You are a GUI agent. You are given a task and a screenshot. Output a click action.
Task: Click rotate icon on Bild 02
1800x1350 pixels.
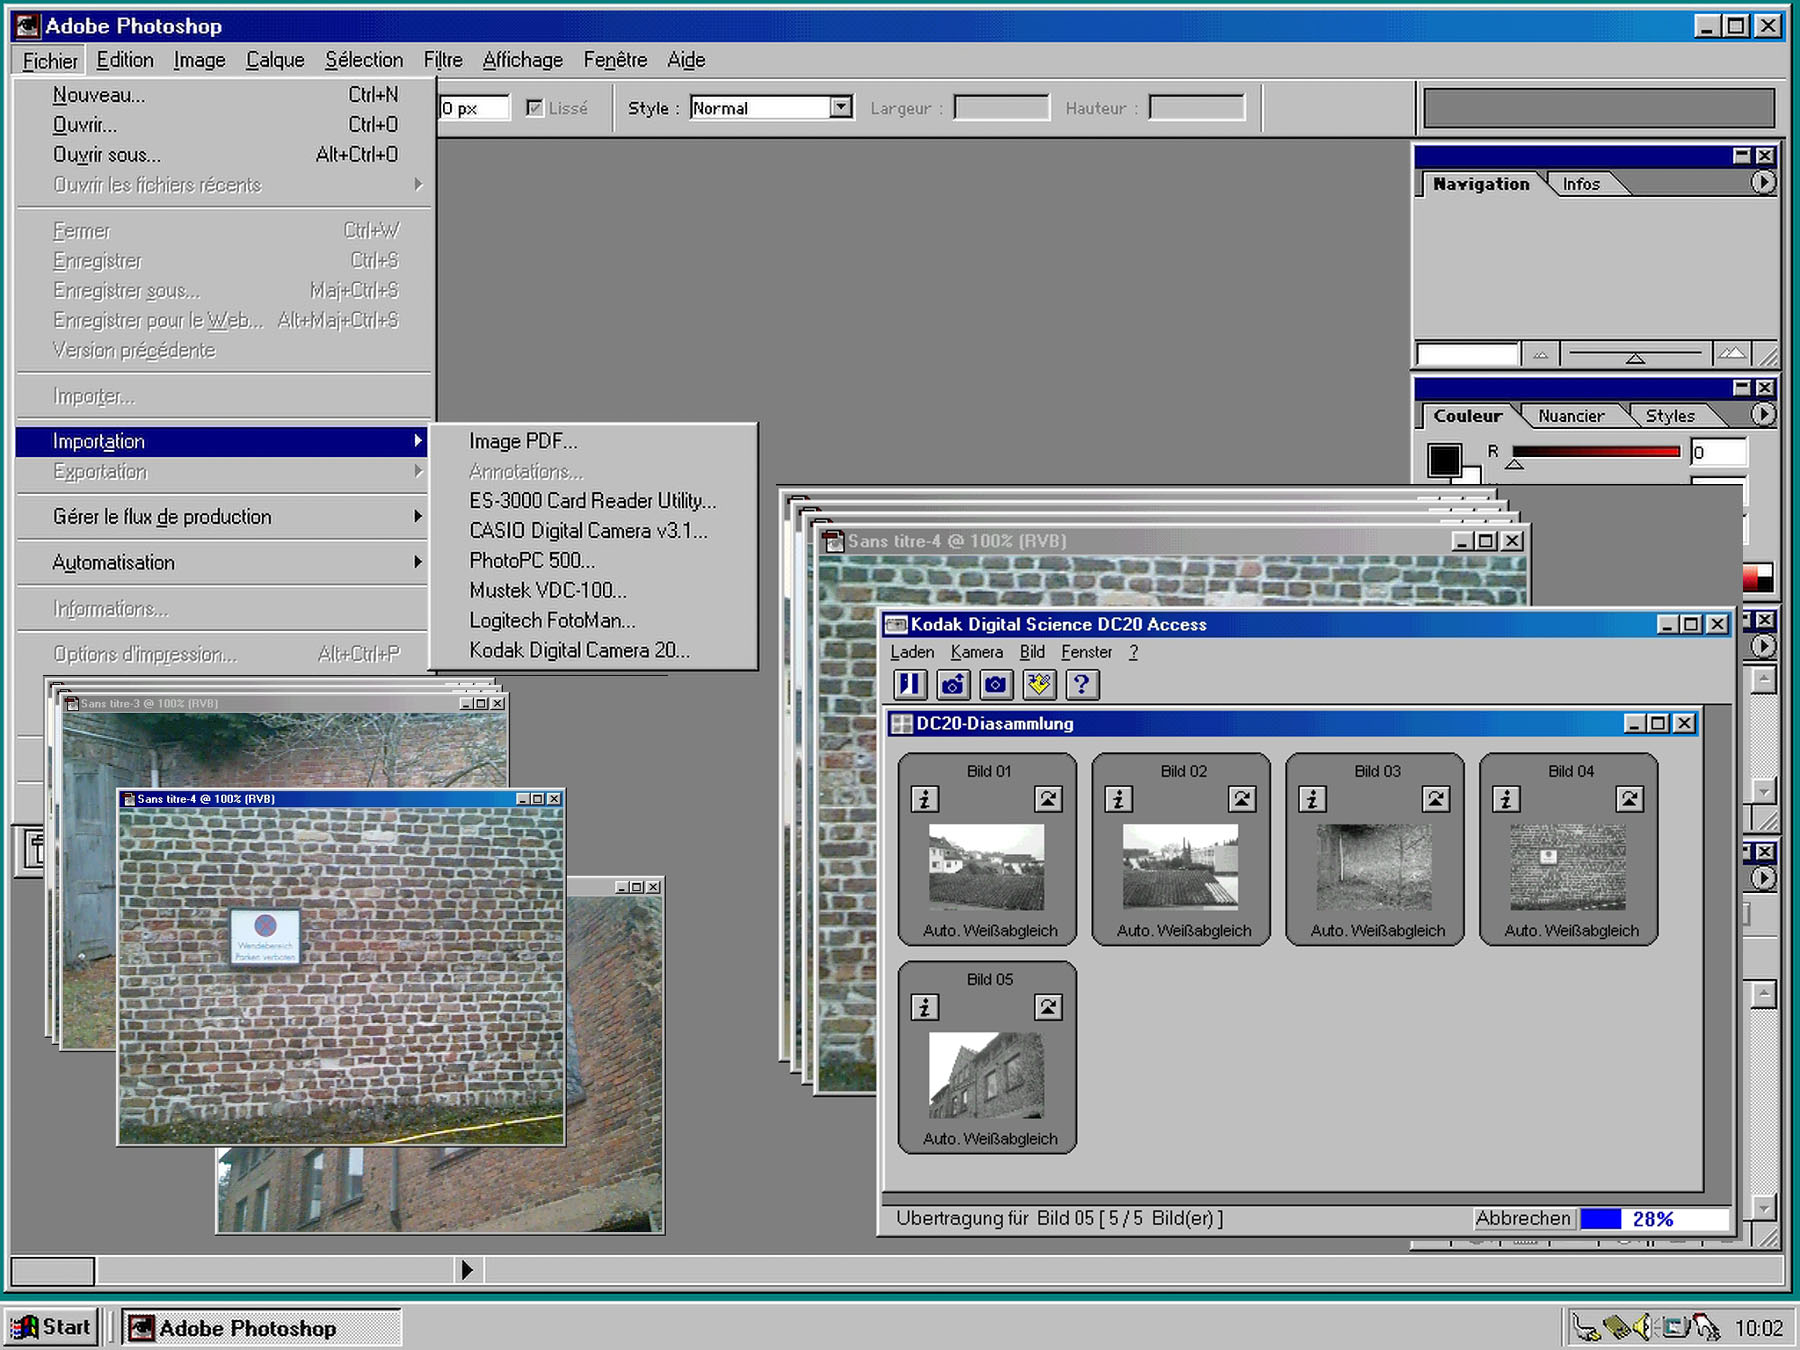click(1242, 799)
